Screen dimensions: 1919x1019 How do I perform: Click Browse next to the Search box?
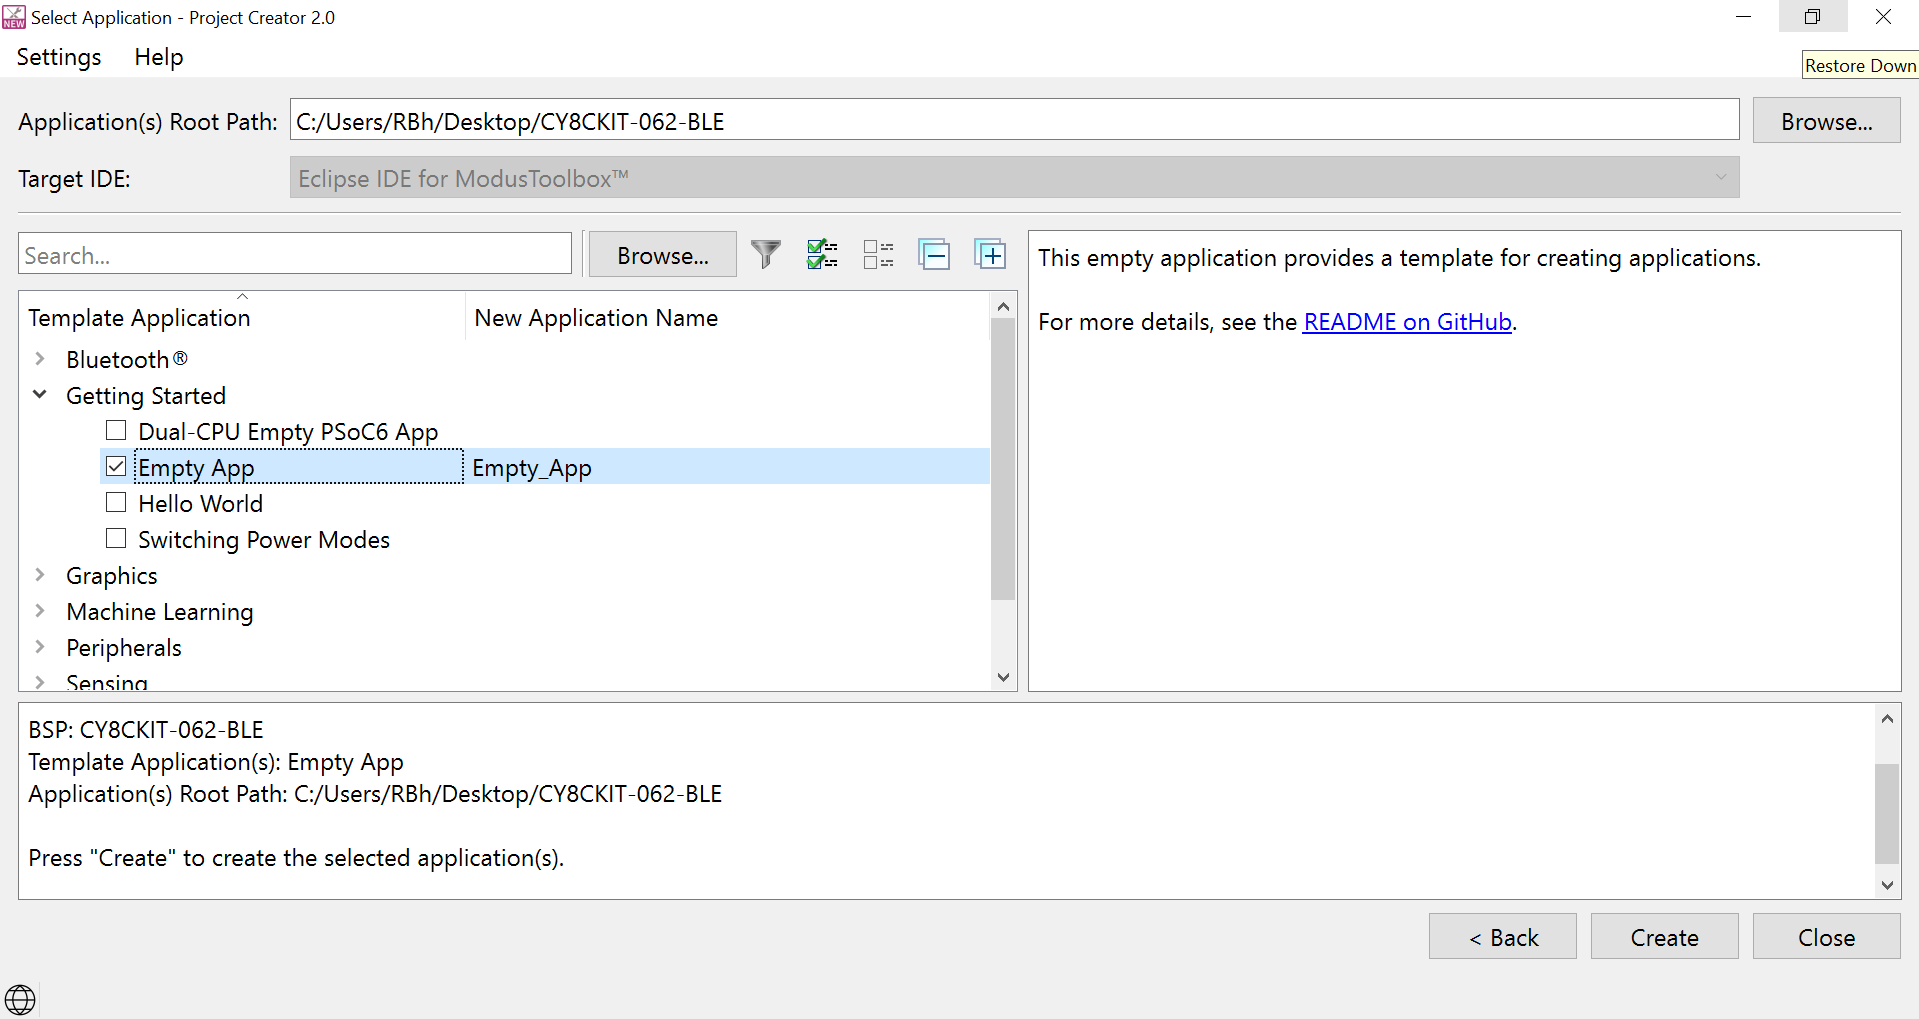click(662, 255)
